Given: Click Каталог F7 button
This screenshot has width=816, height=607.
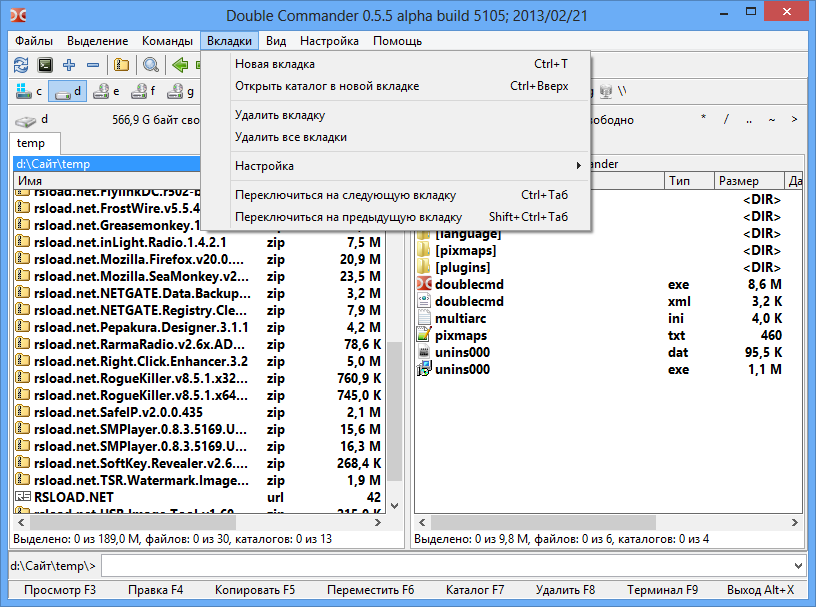Looking at the screenshot, I should (x=475, y=590).
